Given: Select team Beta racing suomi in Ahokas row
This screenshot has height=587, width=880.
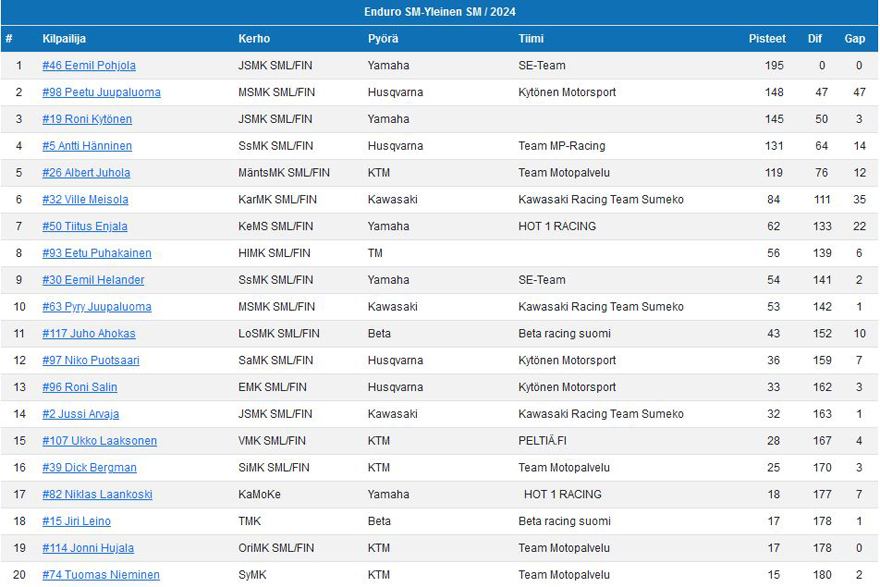Looking at the screenshot, I should (x=564, y=334).
